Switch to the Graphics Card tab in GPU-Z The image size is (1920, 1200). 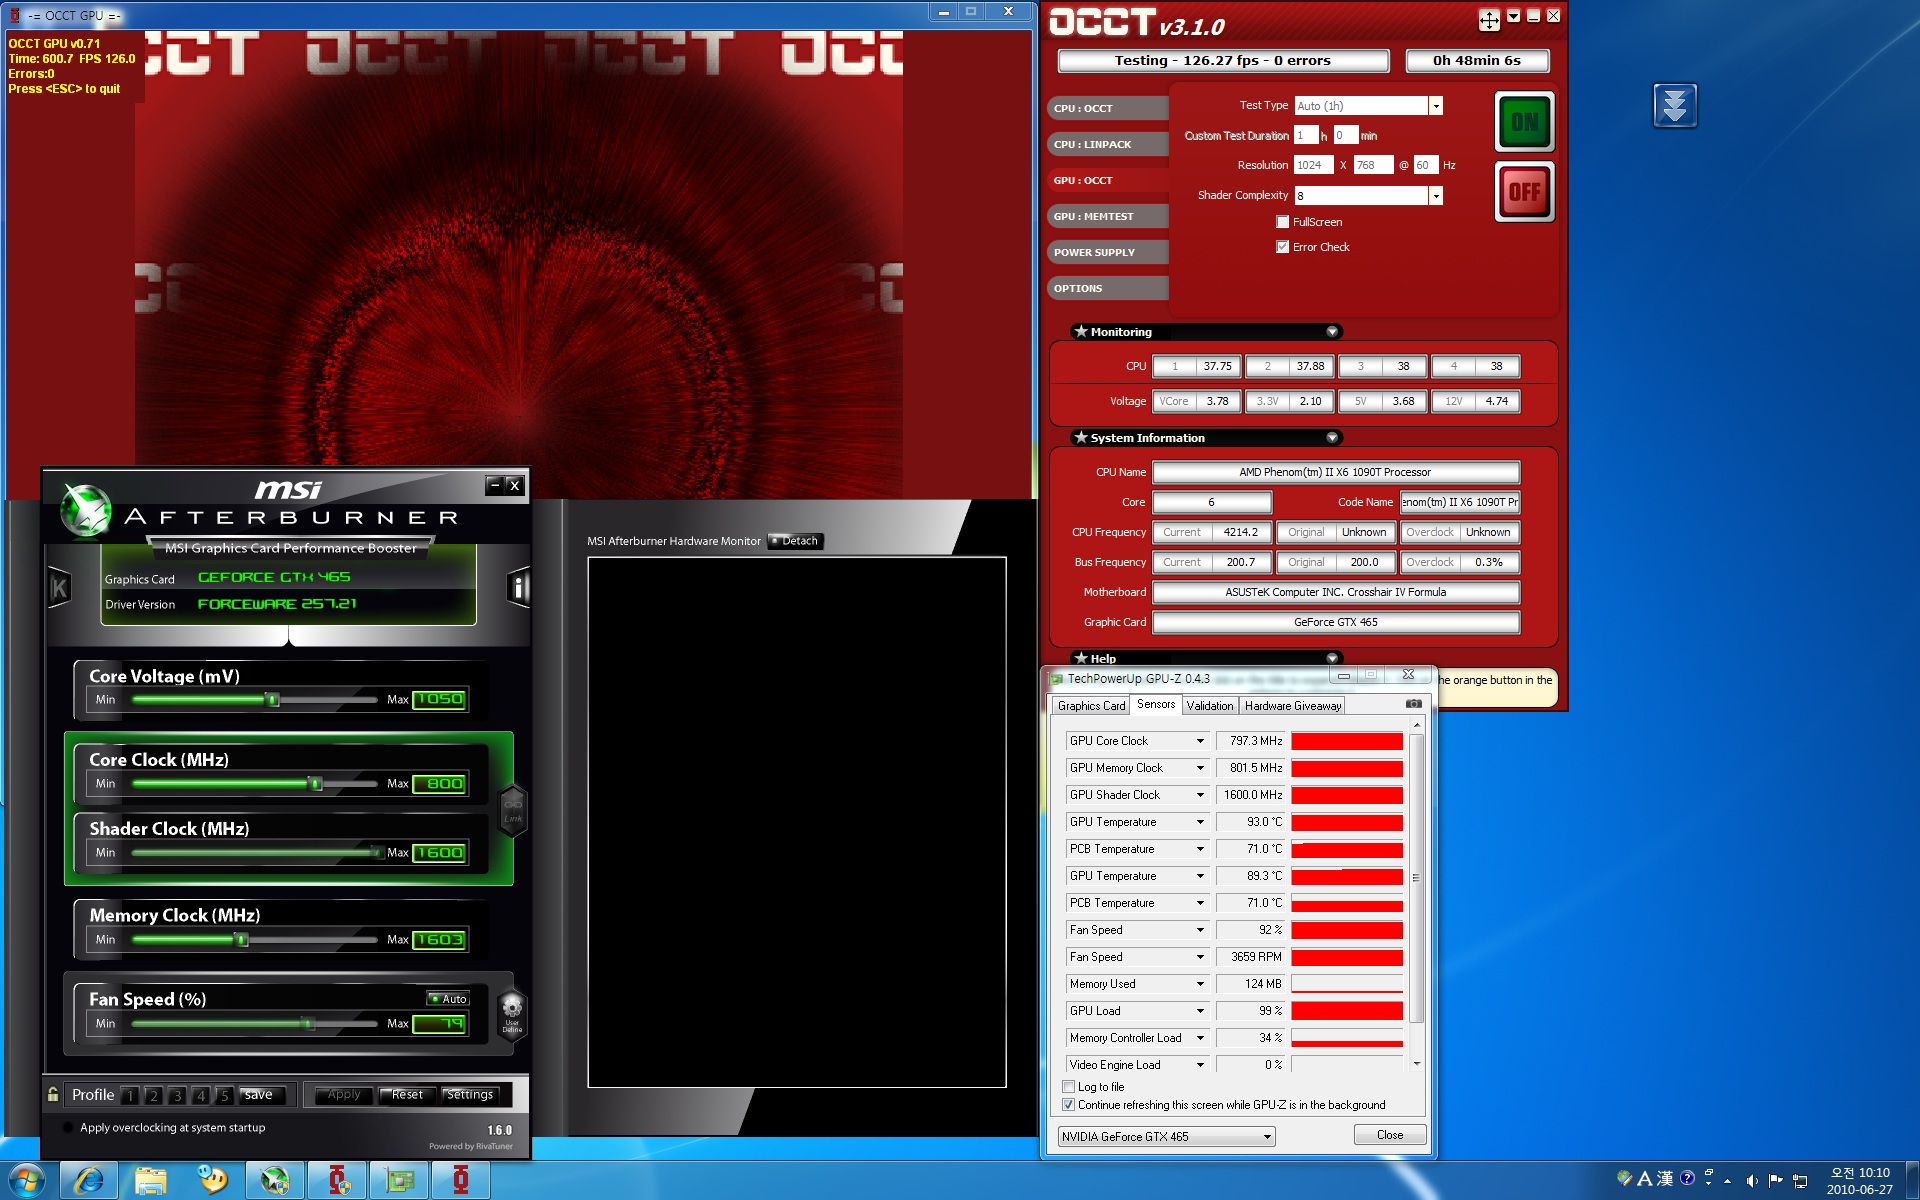(1091, 706)
